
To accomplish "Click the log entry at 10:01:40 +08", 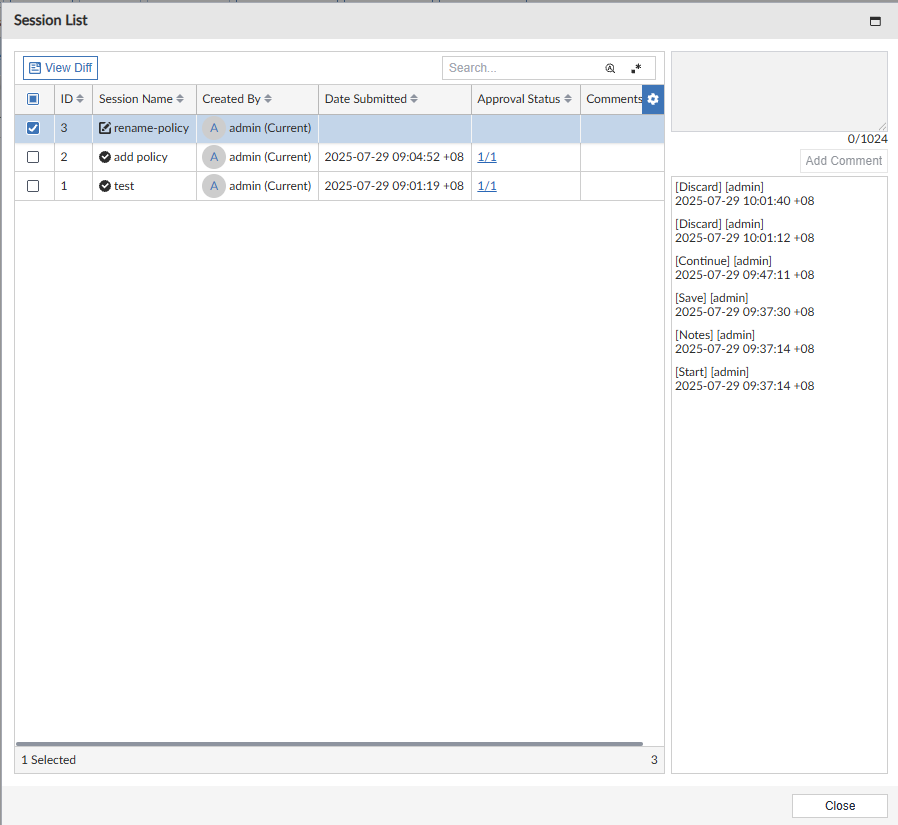I will (x=745, y=194).
